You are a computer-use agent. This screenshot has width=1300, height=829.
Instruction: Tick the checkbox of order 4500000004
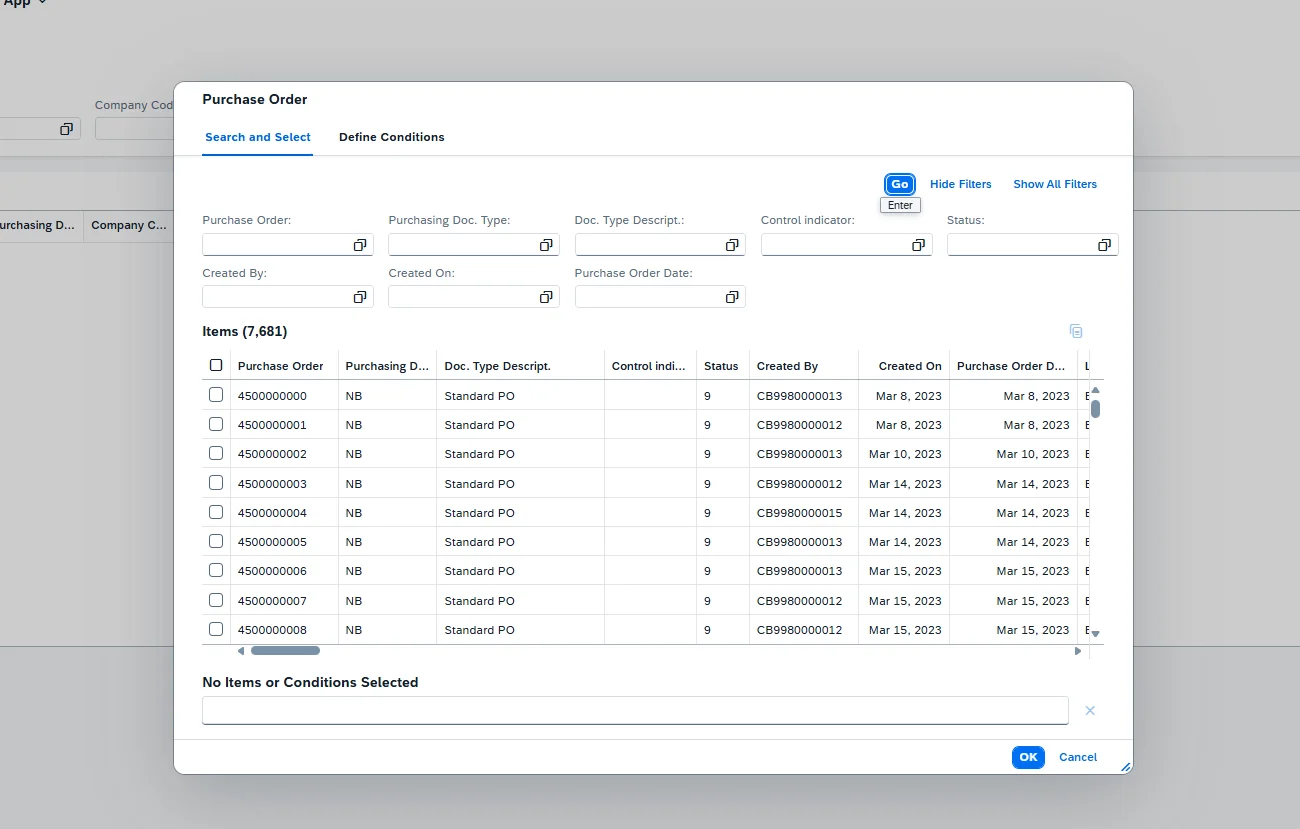tap(216, 512)
